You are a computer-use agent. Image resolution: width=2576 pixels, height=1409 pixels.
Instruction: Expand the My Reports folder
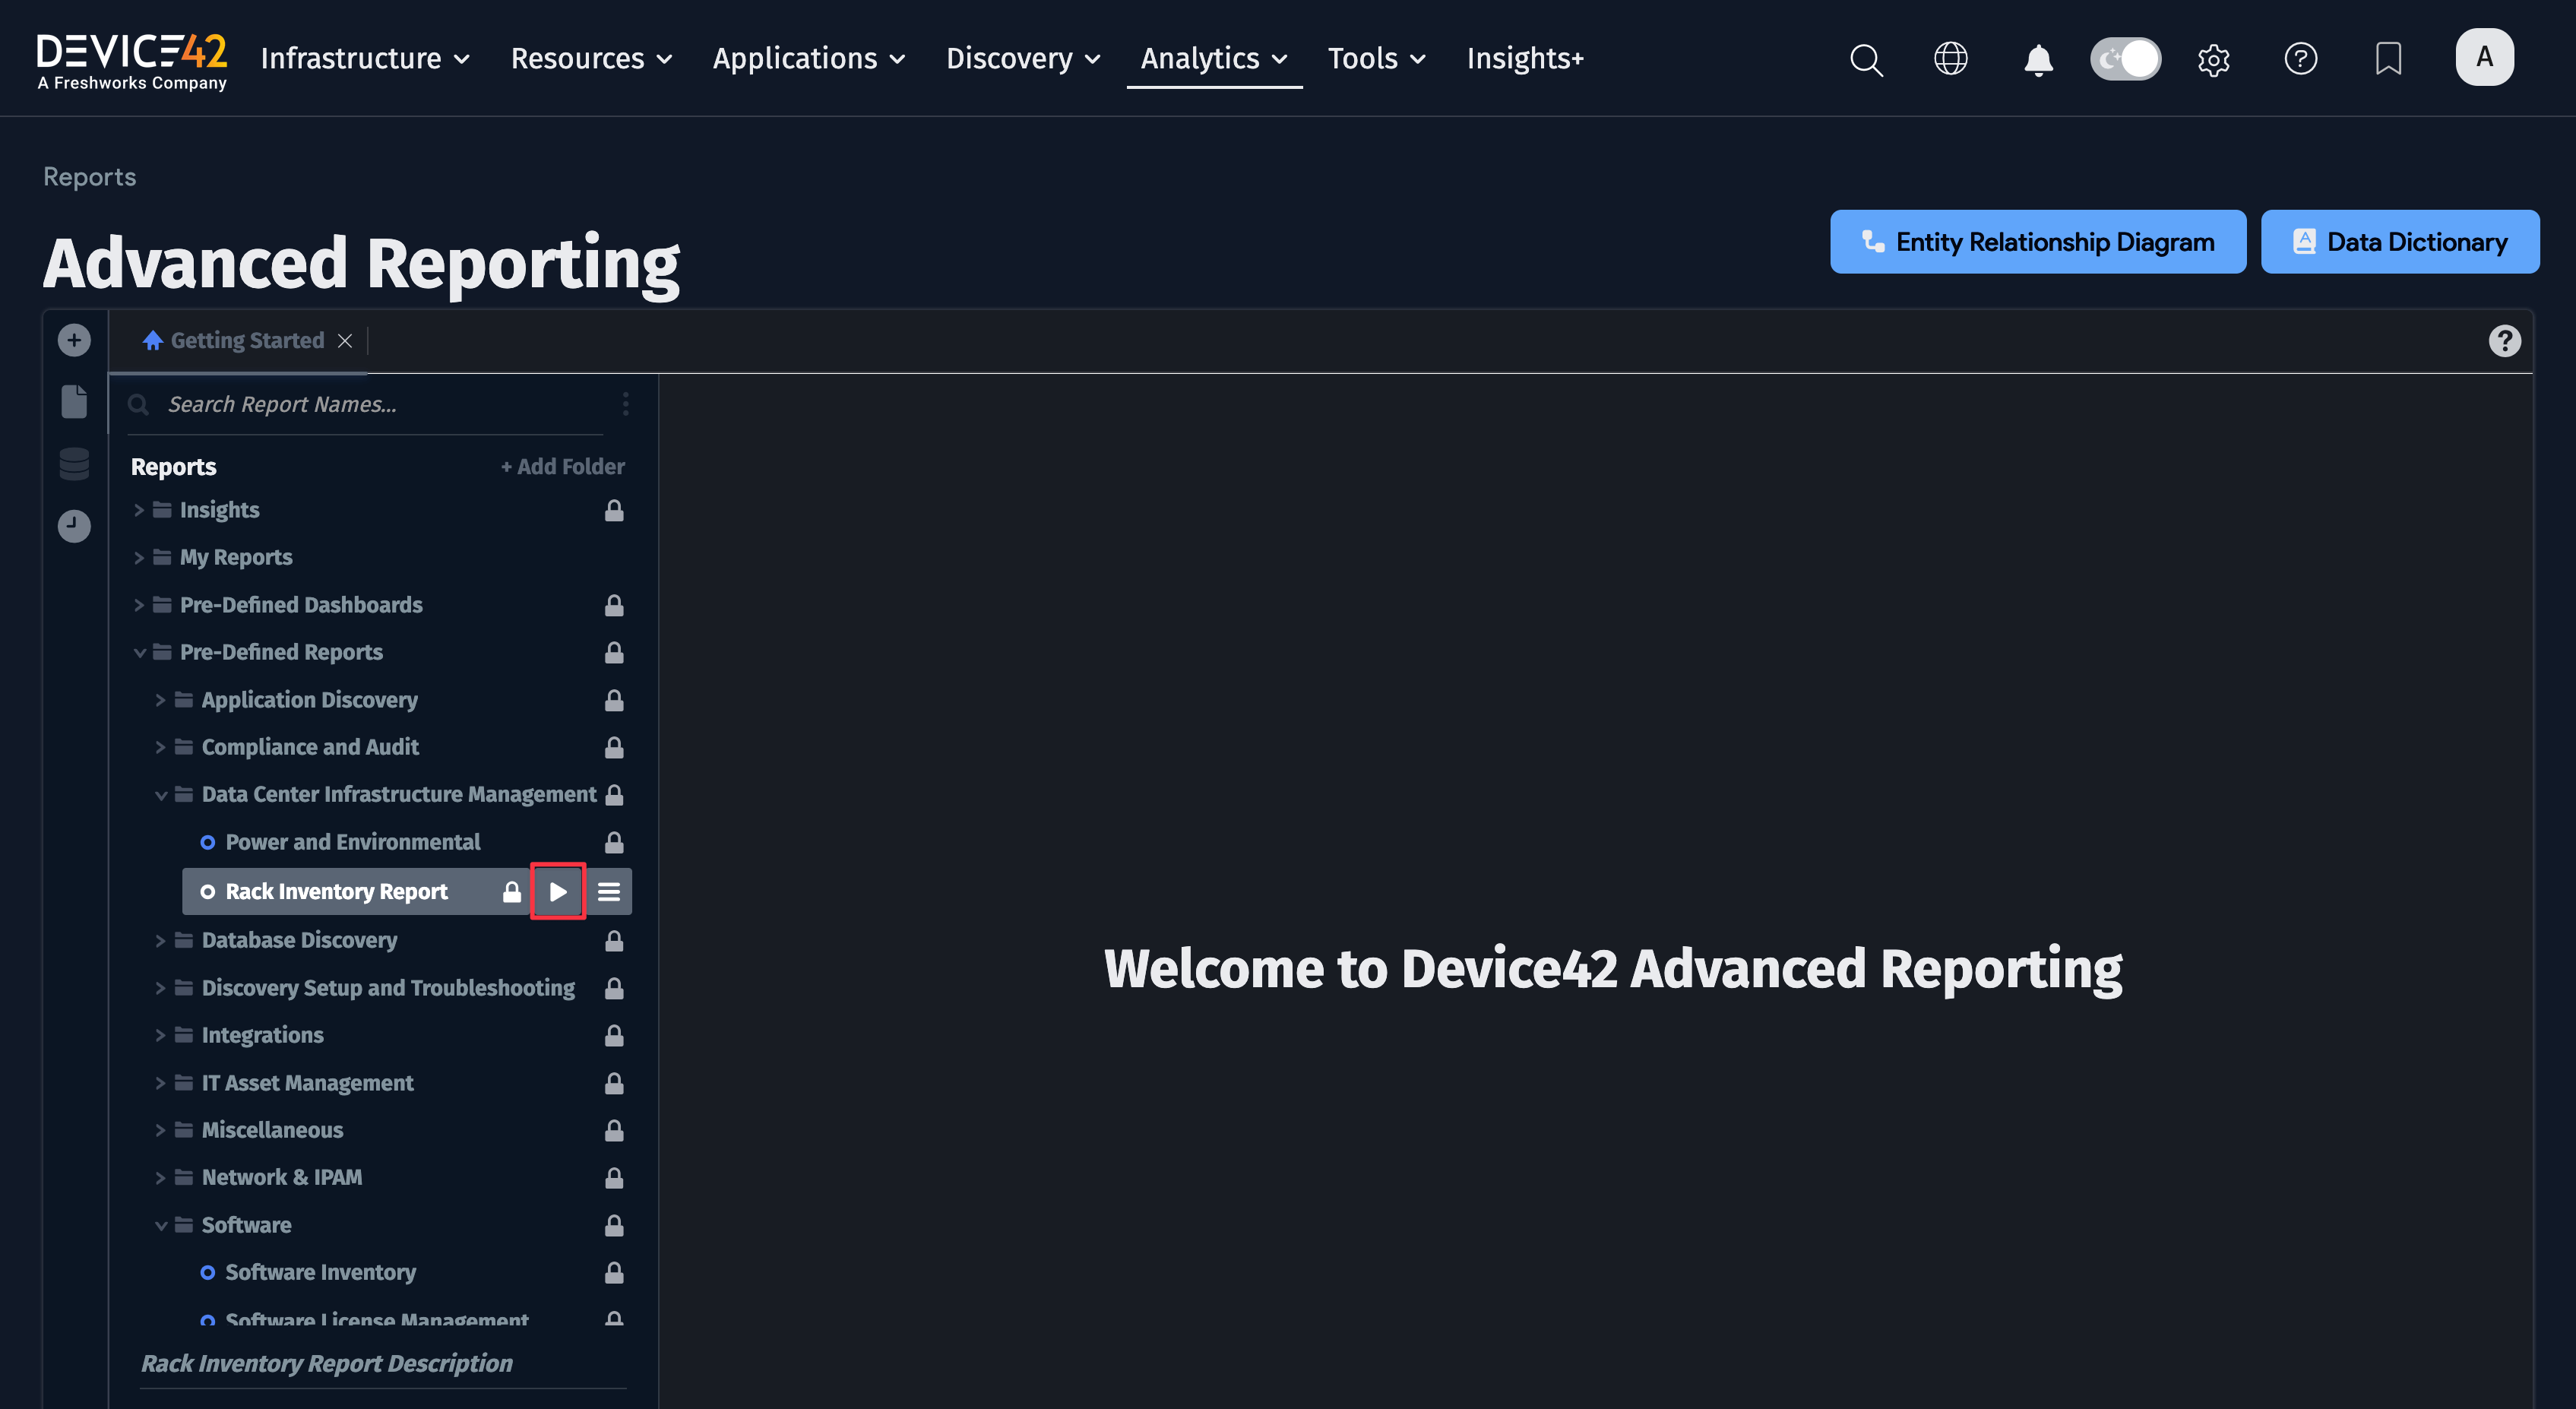click(x=139, y=557)
